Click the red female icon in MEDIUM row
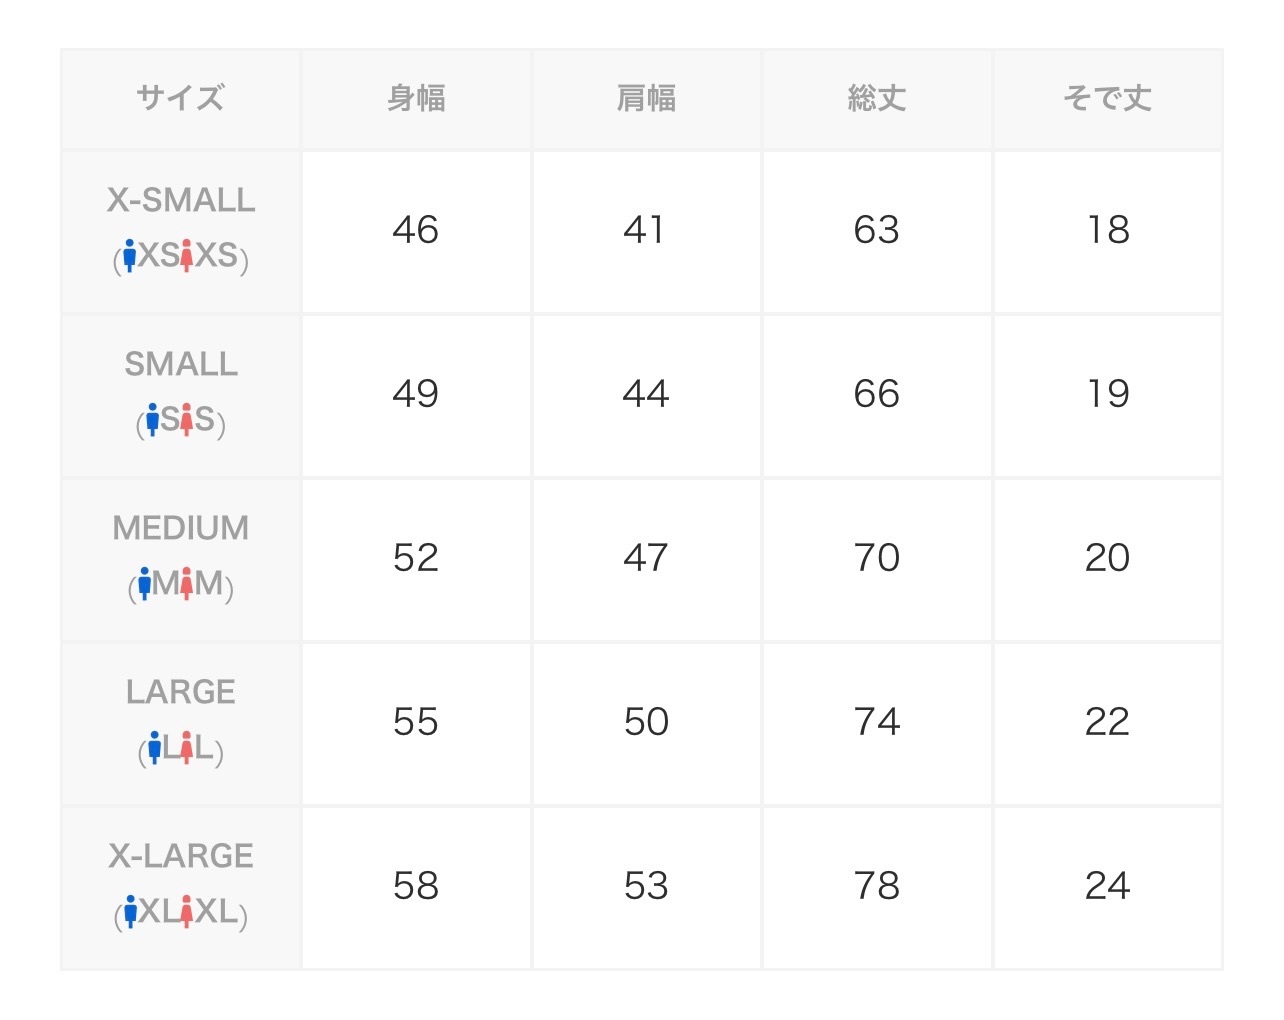 click(186, 584)
